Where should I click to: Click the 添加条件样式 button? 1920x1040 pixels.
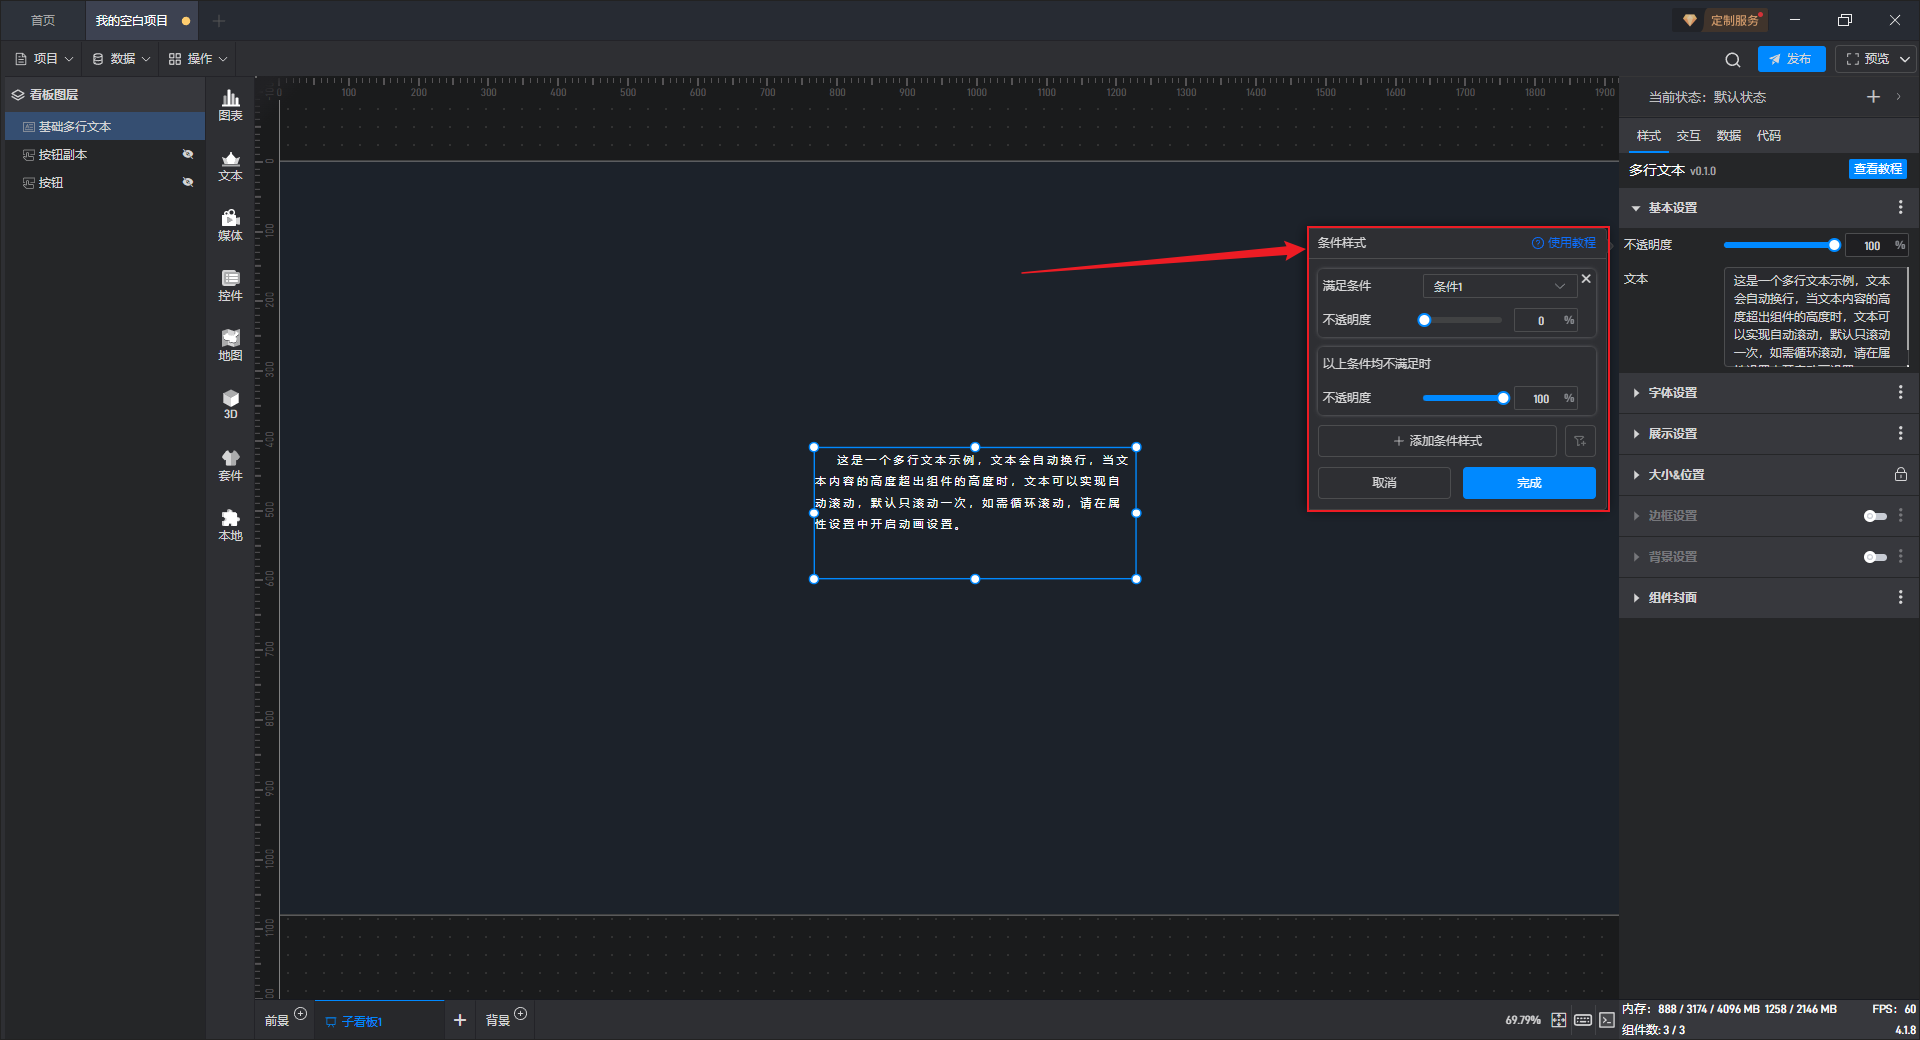click(x=1437, y=441)
